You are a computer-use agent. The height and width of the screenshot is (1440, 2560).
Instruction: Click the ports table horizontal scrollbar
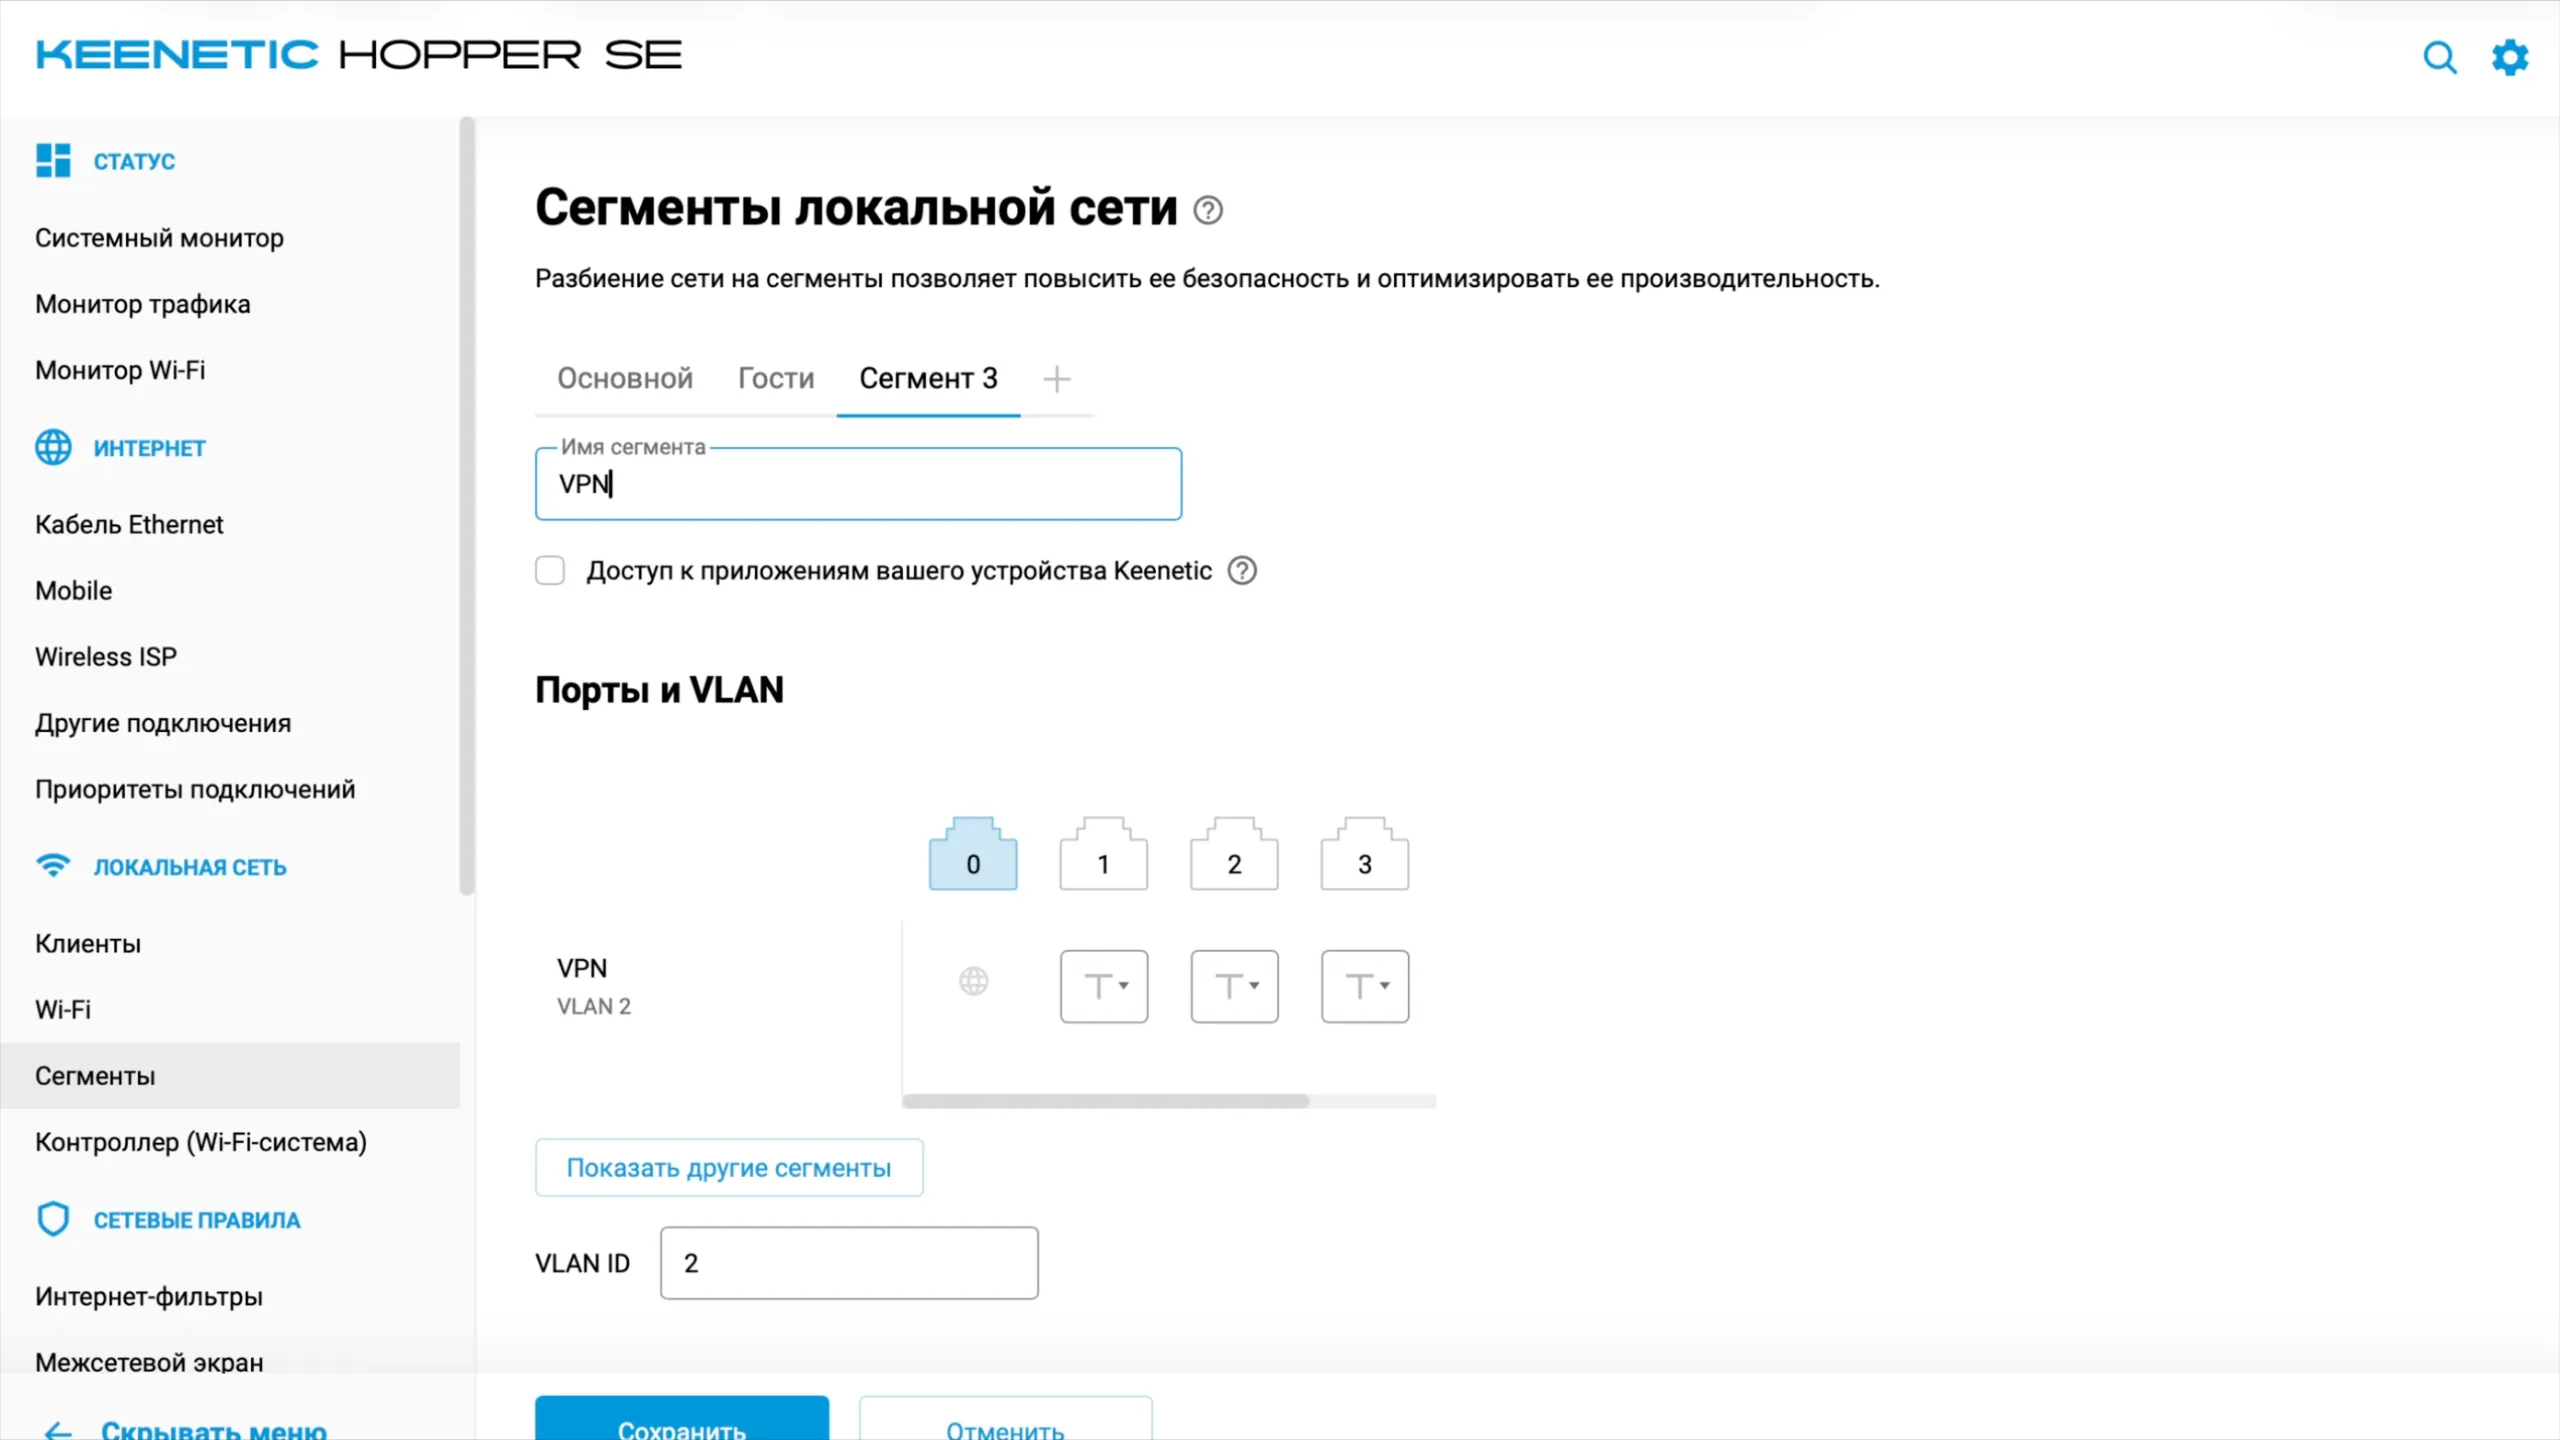(1105, 1101)
